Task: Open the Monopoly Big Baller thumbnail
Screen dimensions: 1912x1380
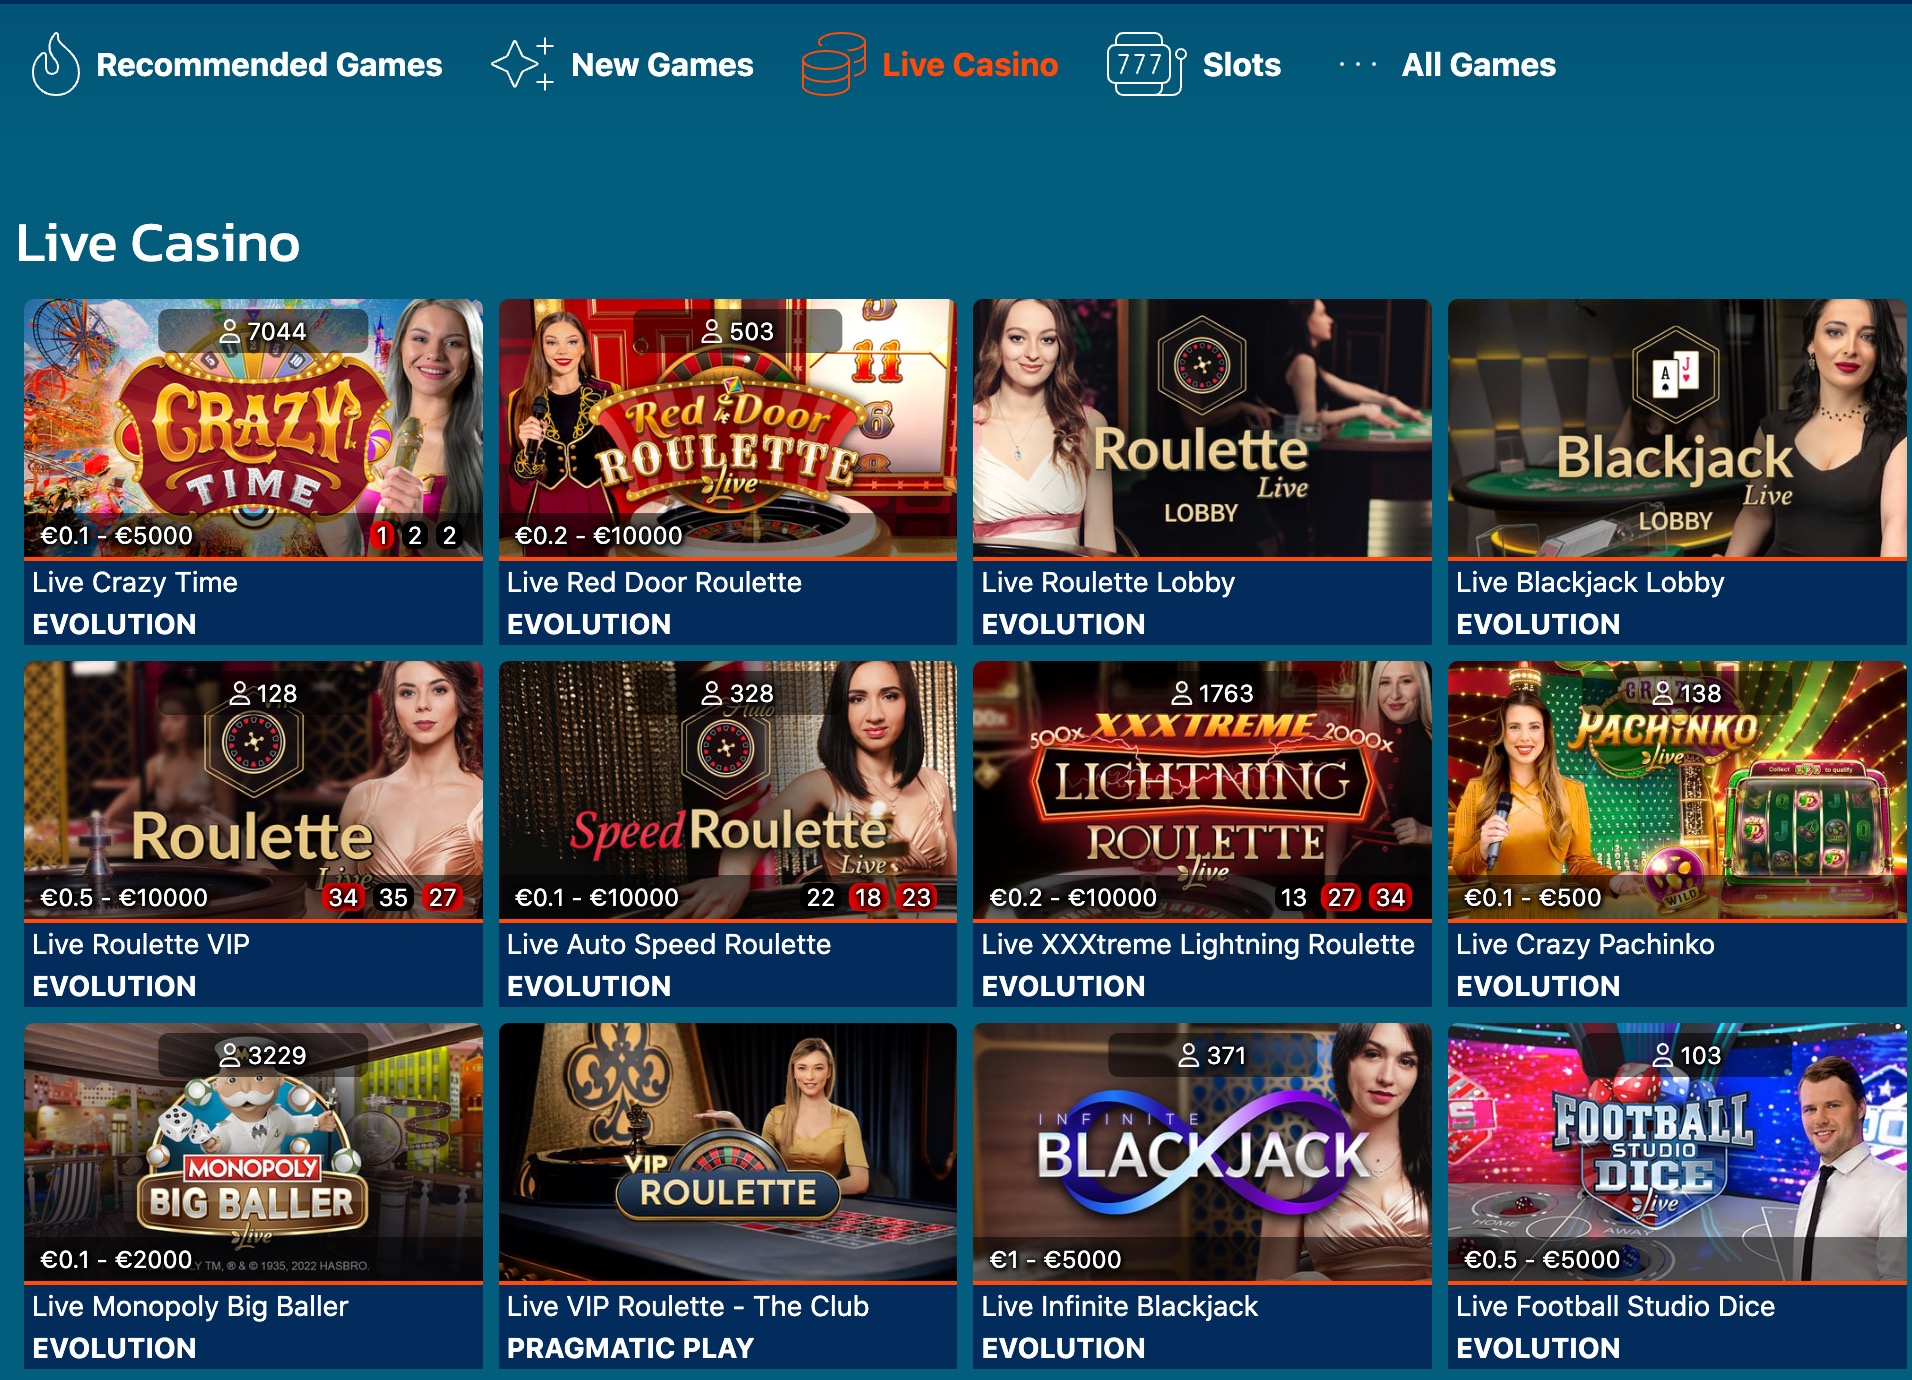Action: point(253,1152)
